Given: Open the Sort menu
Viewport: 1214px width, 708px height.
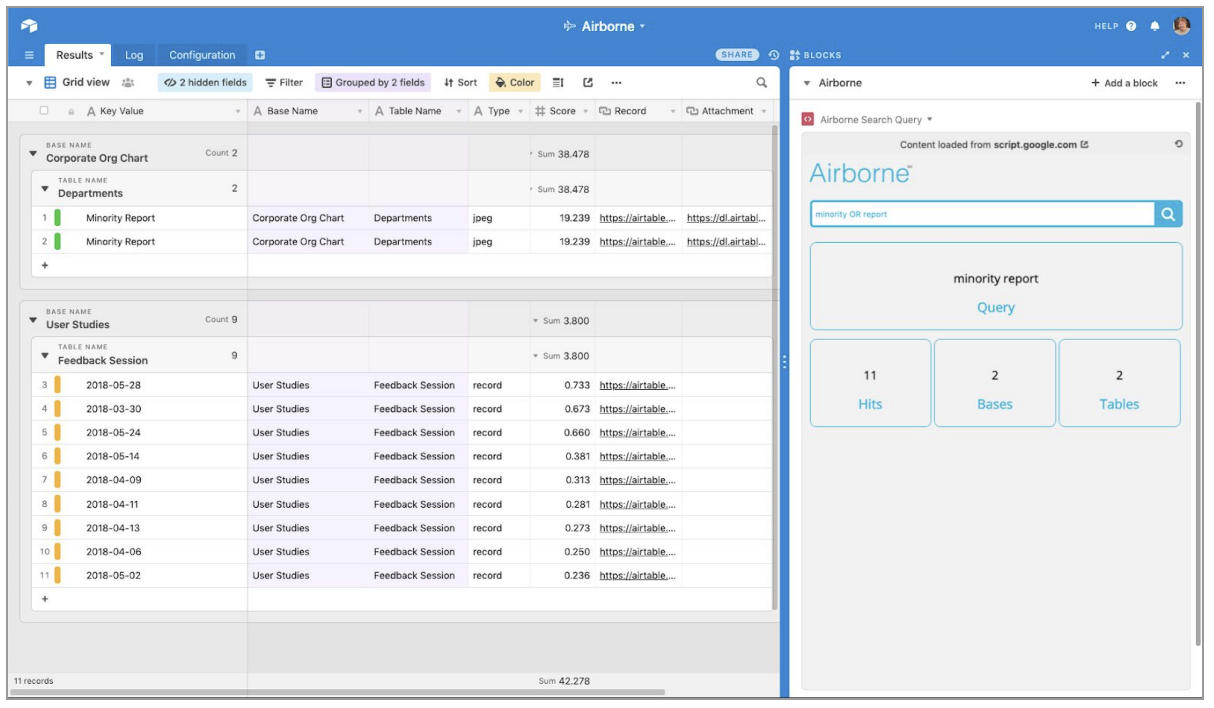Looking at the screenshot, I should pos(461,83).
